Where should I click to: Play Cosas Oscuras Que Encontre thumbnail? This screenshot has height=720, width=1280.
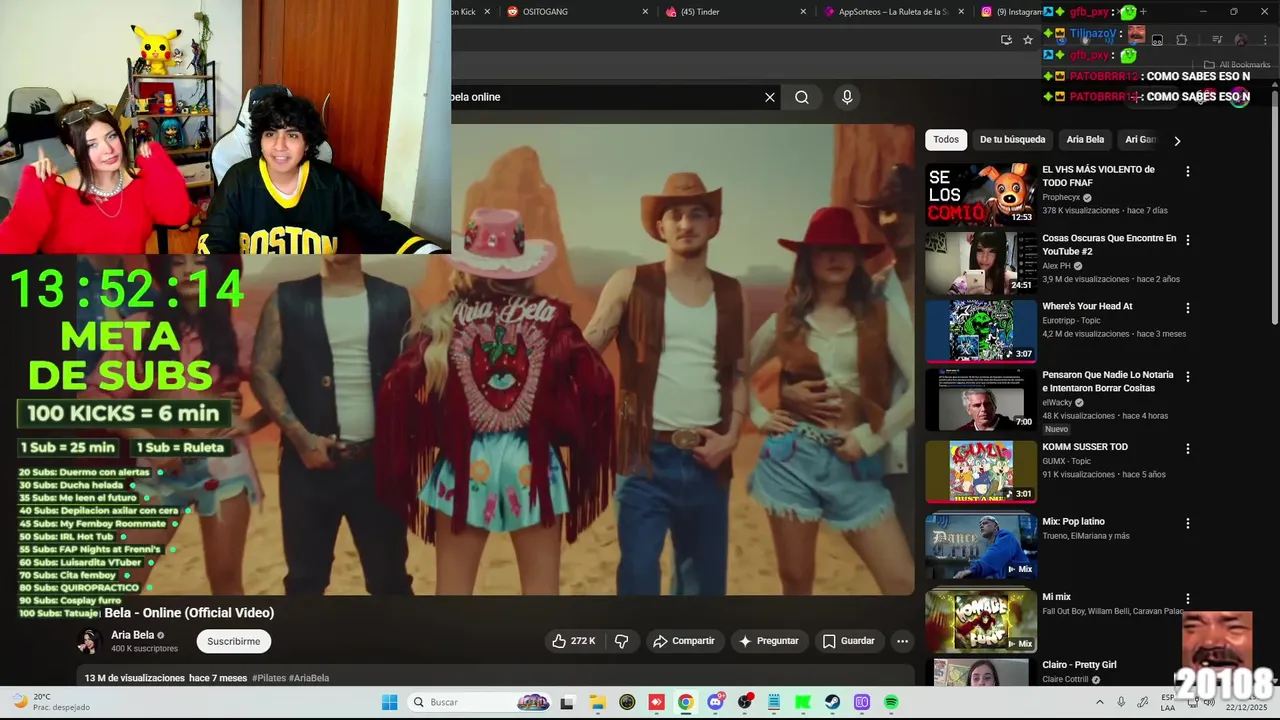pyautogui.click(x=980, y=263)
